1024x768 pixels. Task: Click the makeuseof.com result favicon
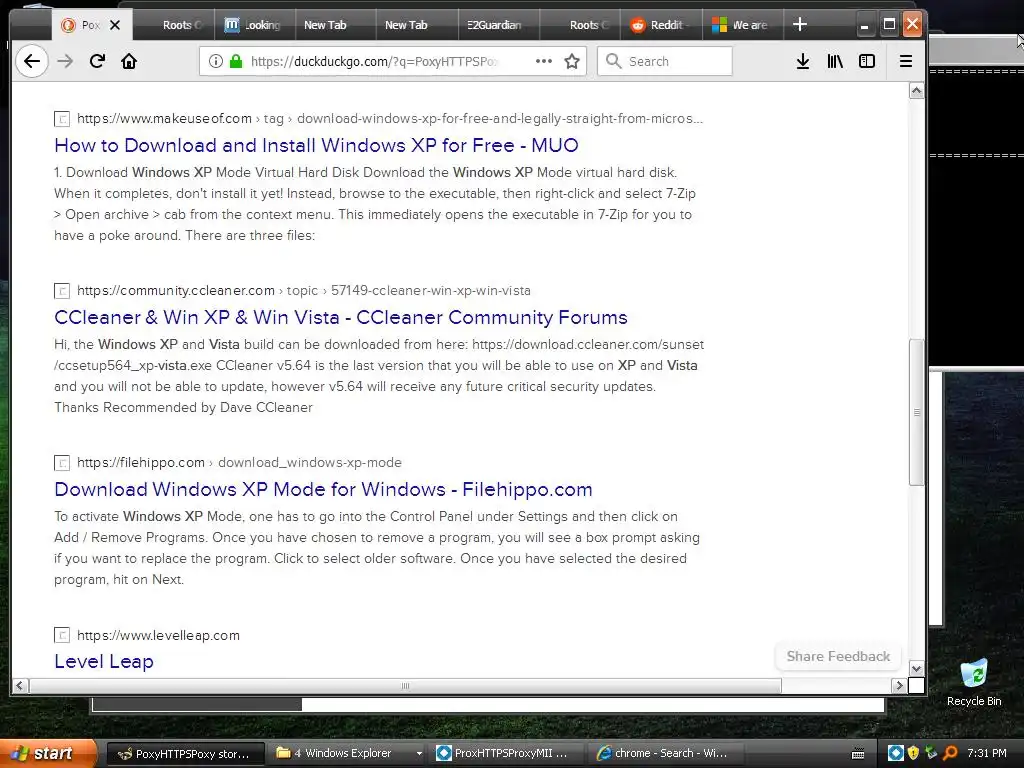(x=62, y=119)
